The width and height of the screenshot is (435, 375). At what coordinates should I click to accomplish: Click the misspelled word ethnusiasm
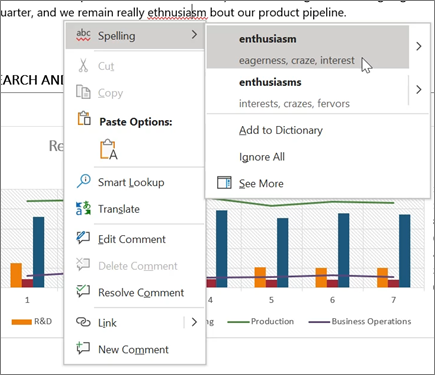pos(177,13)
